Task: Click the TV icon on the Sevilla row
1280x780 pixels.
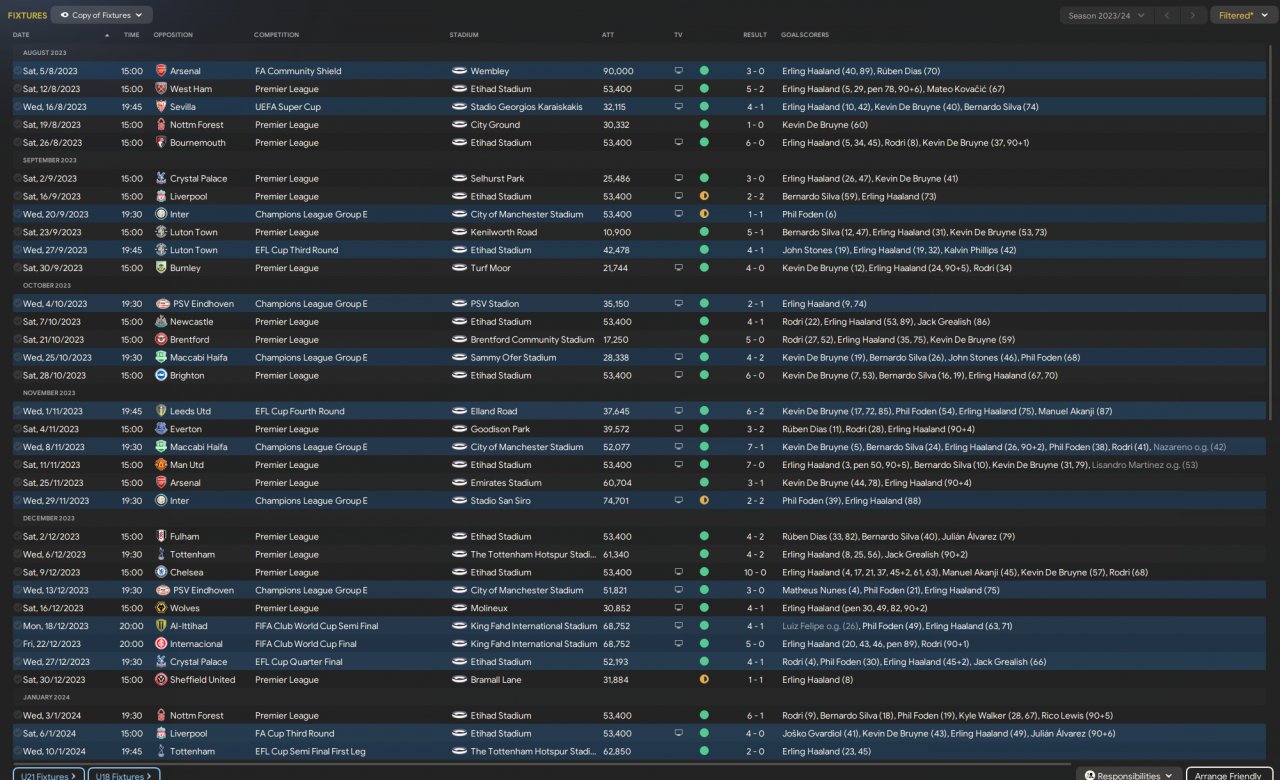Action: point(678,107)
